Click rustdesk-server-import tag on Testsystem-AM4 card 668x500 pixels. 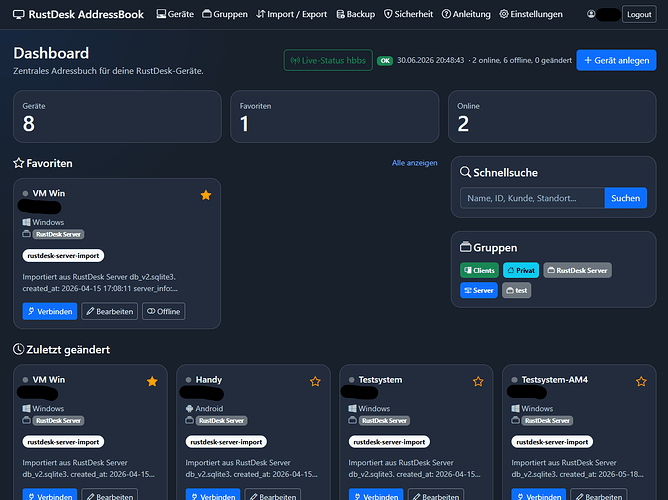(x=552, y=442)
